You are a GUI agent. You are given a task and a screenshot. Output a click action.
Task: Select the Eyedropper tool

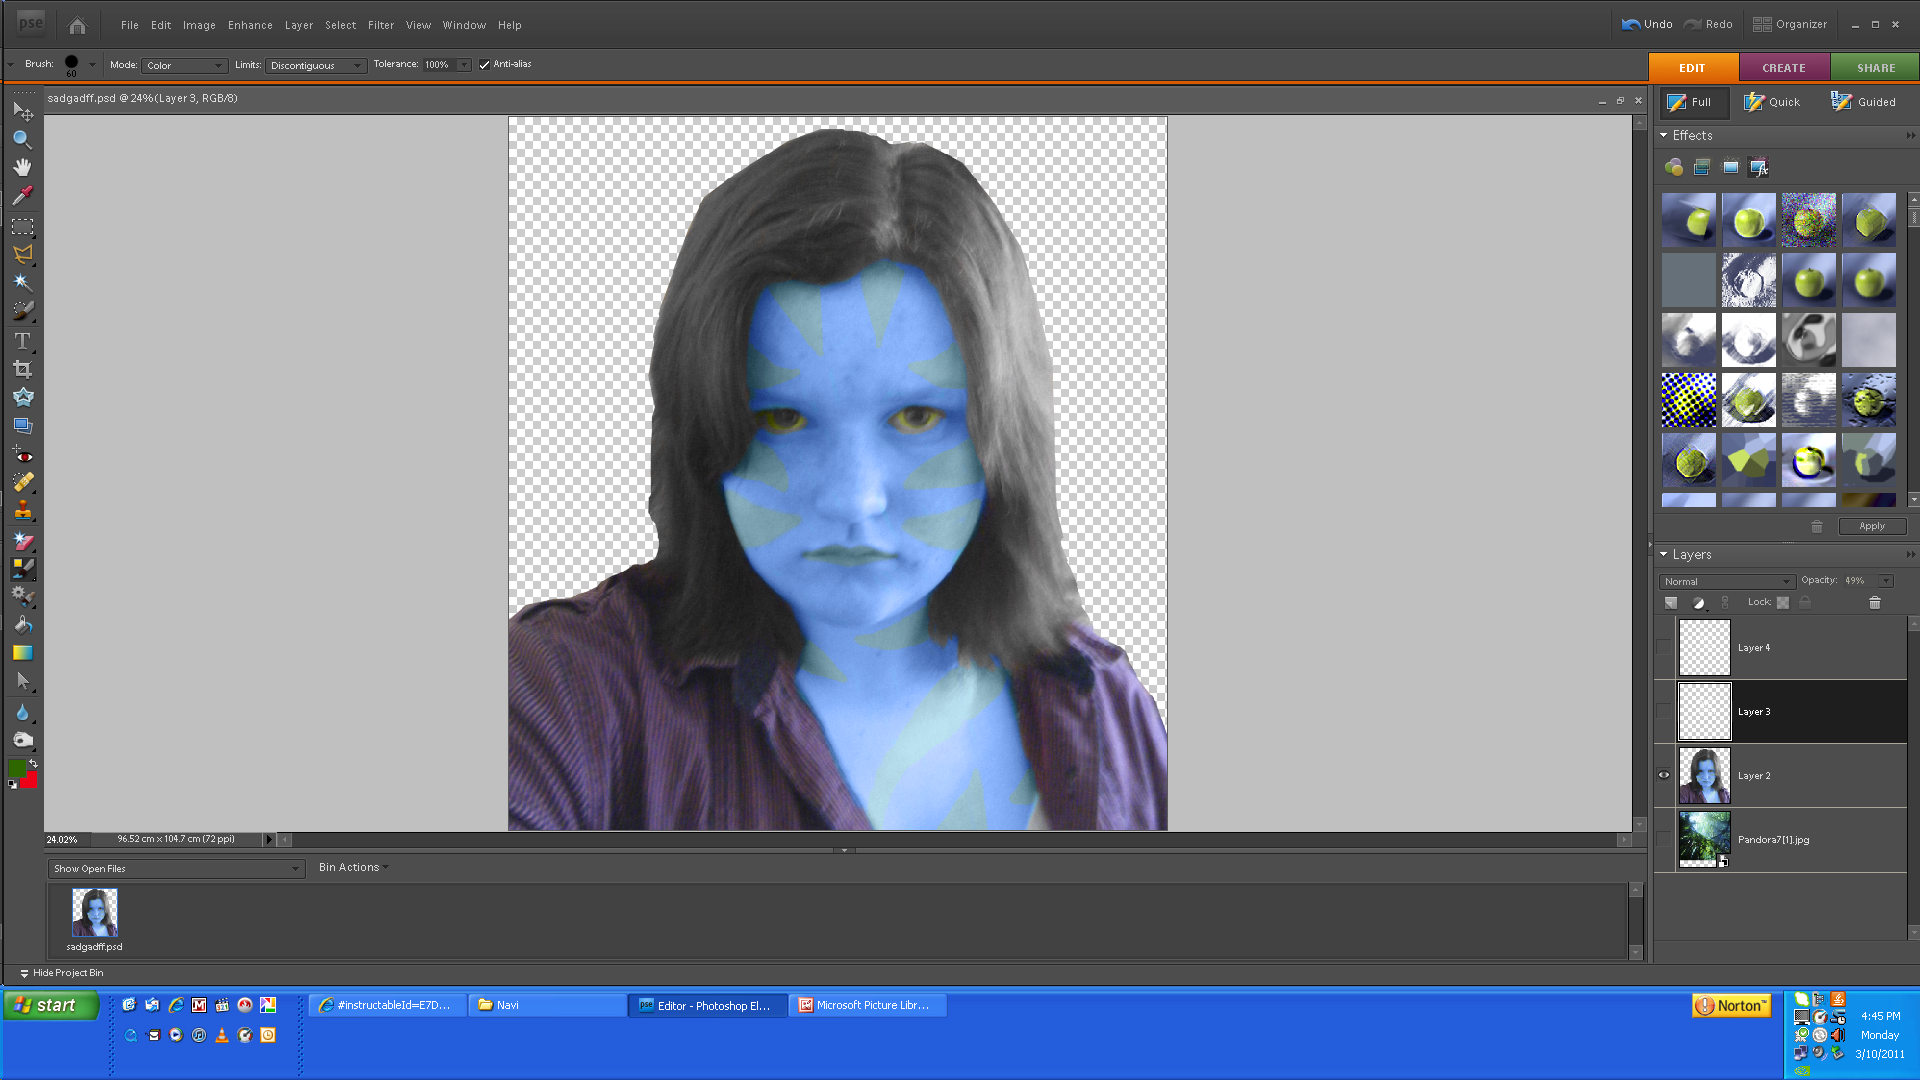[x=23, y=195]
